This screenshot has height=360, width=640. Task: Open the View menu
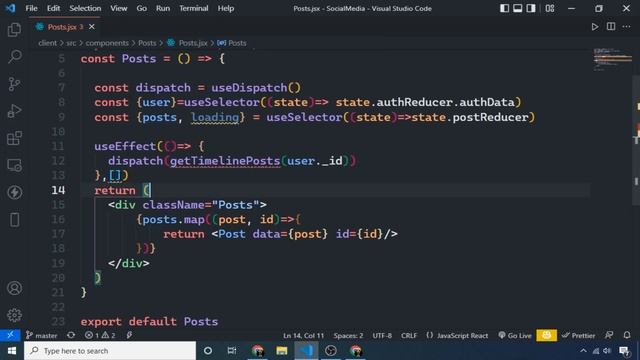(119, 8)
